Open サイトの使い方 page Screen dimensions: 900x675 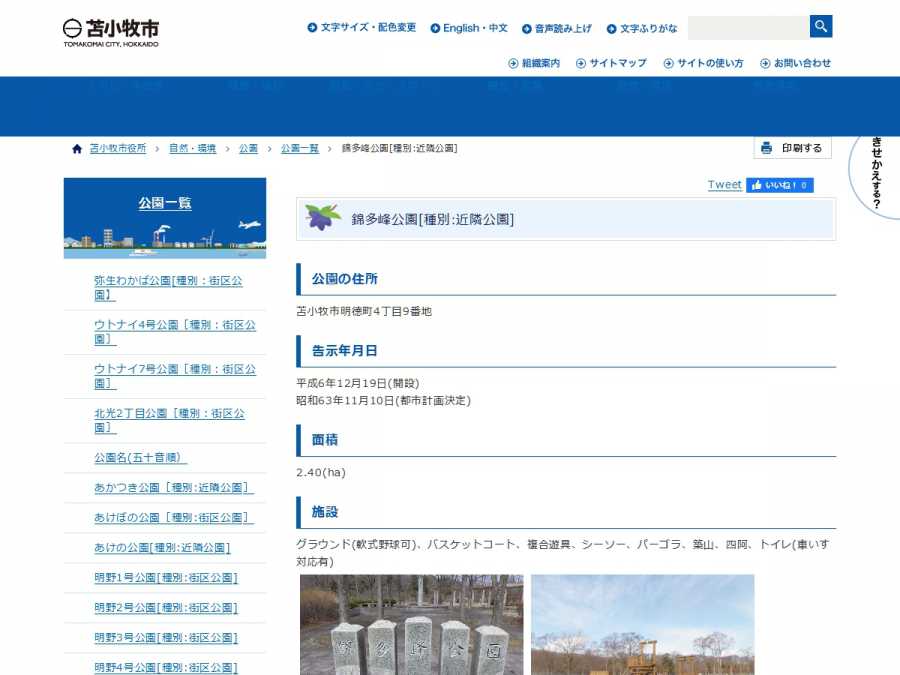pyautogui.click(x=703, y=63)
